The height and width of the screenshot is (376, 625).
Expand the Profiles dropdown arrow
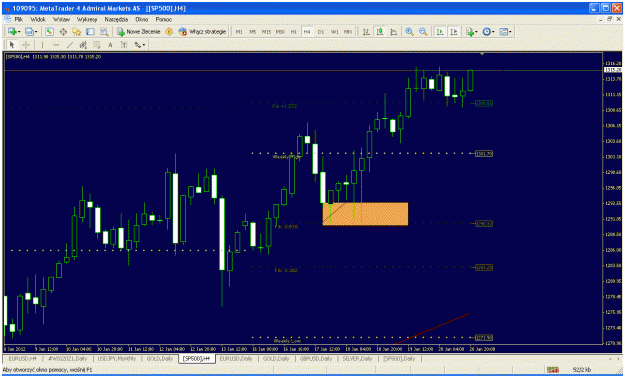[36, 32]
